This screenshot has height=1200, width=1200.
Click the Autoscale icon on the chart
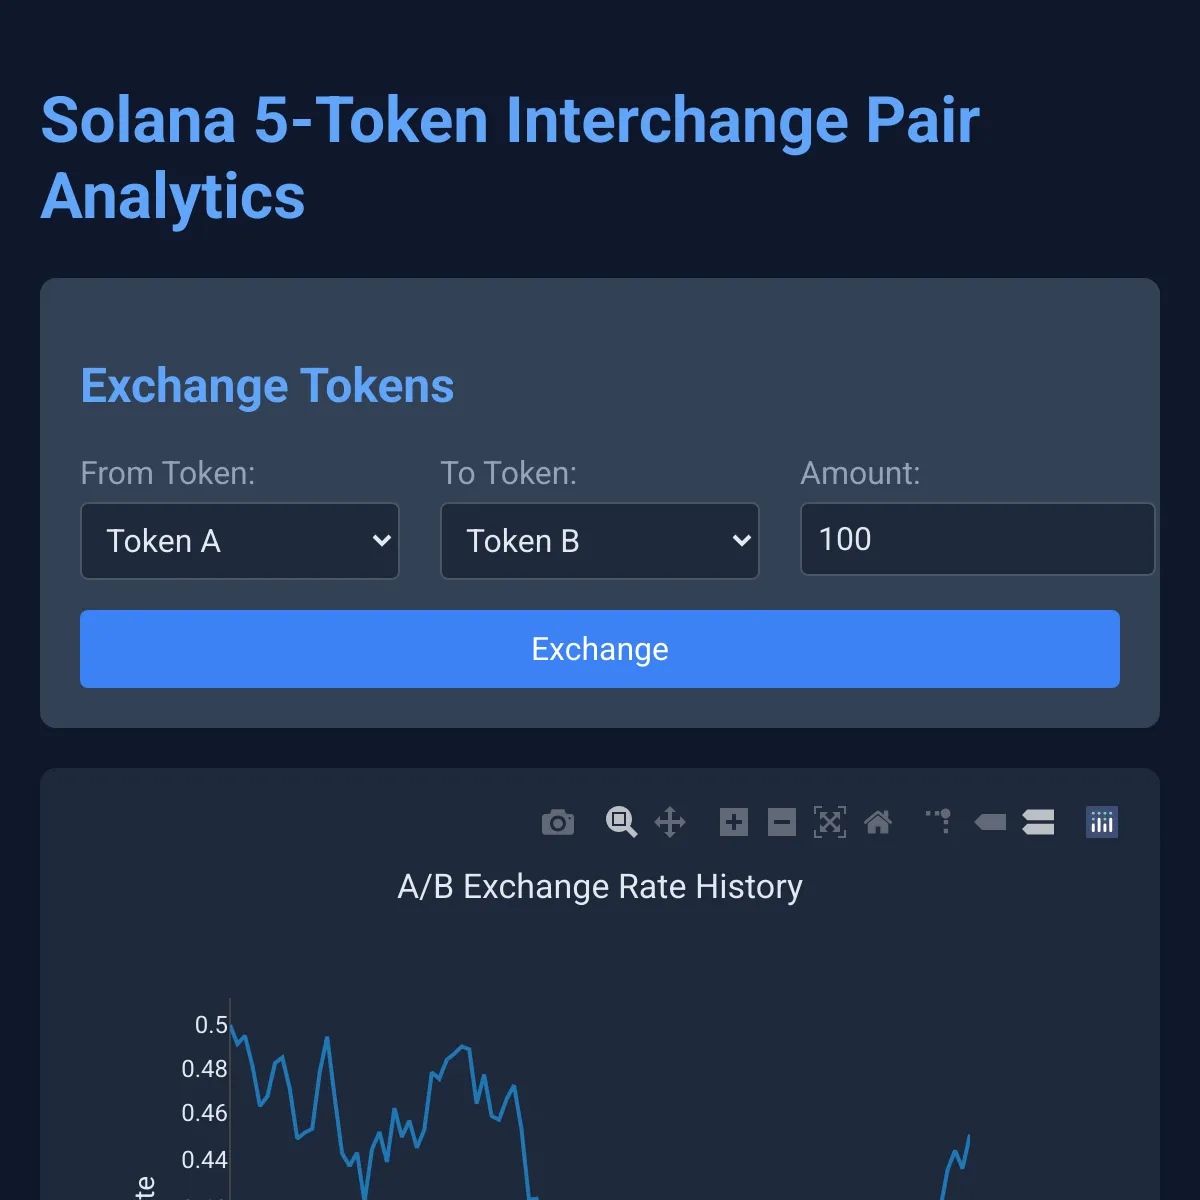(x=830, y=823)
